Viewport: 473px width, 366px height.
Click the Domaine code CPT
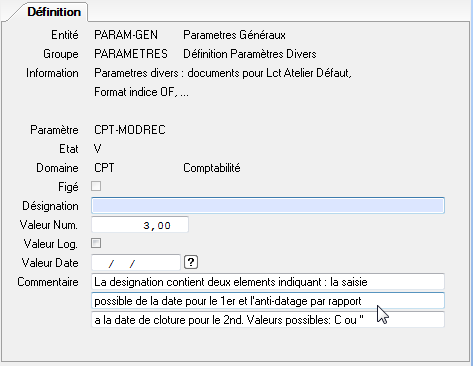(104, 168)
